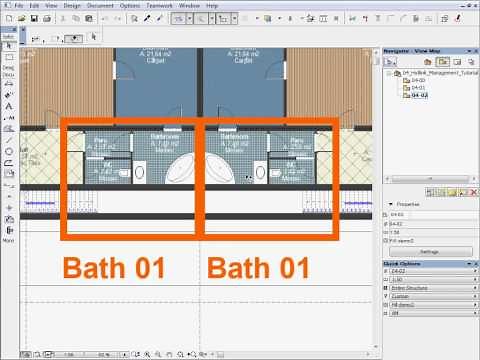Click the Paste clipboard icon
Screen dimensions: 480x360
pyautogui.click(x=89, y=19)
